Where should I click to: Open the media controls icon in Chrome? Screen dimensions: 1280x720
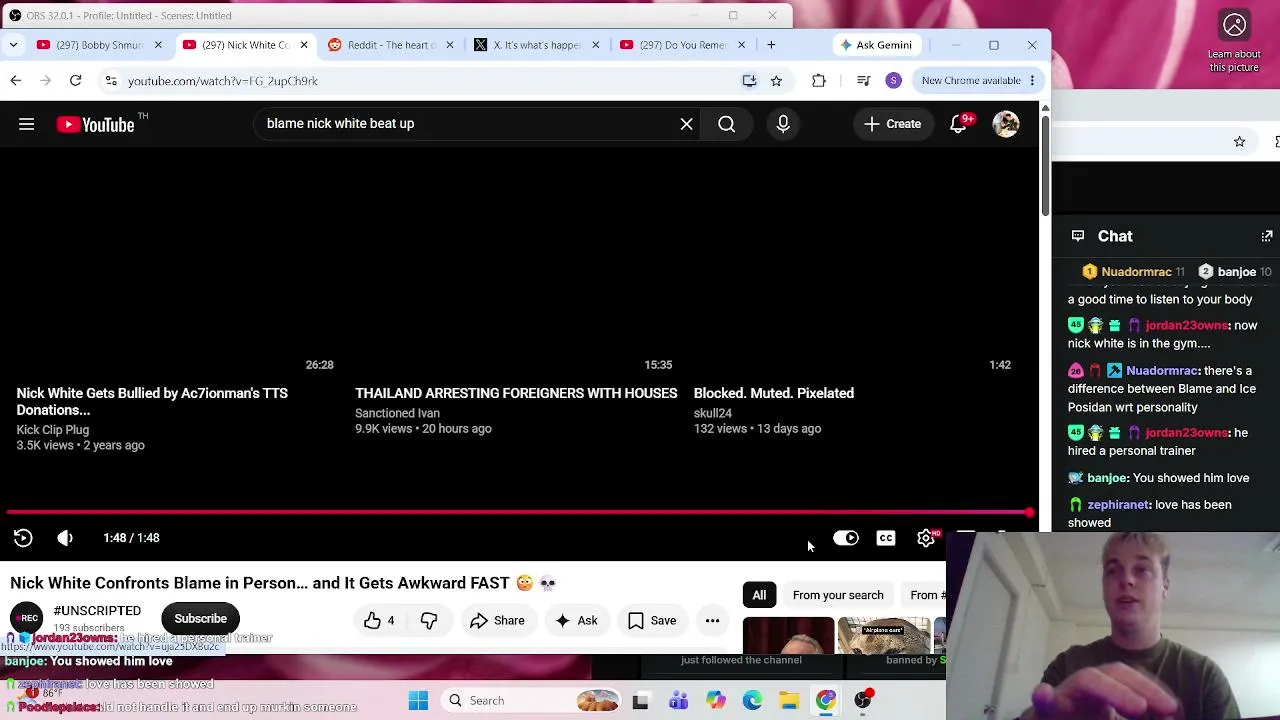tap(864, 81)
